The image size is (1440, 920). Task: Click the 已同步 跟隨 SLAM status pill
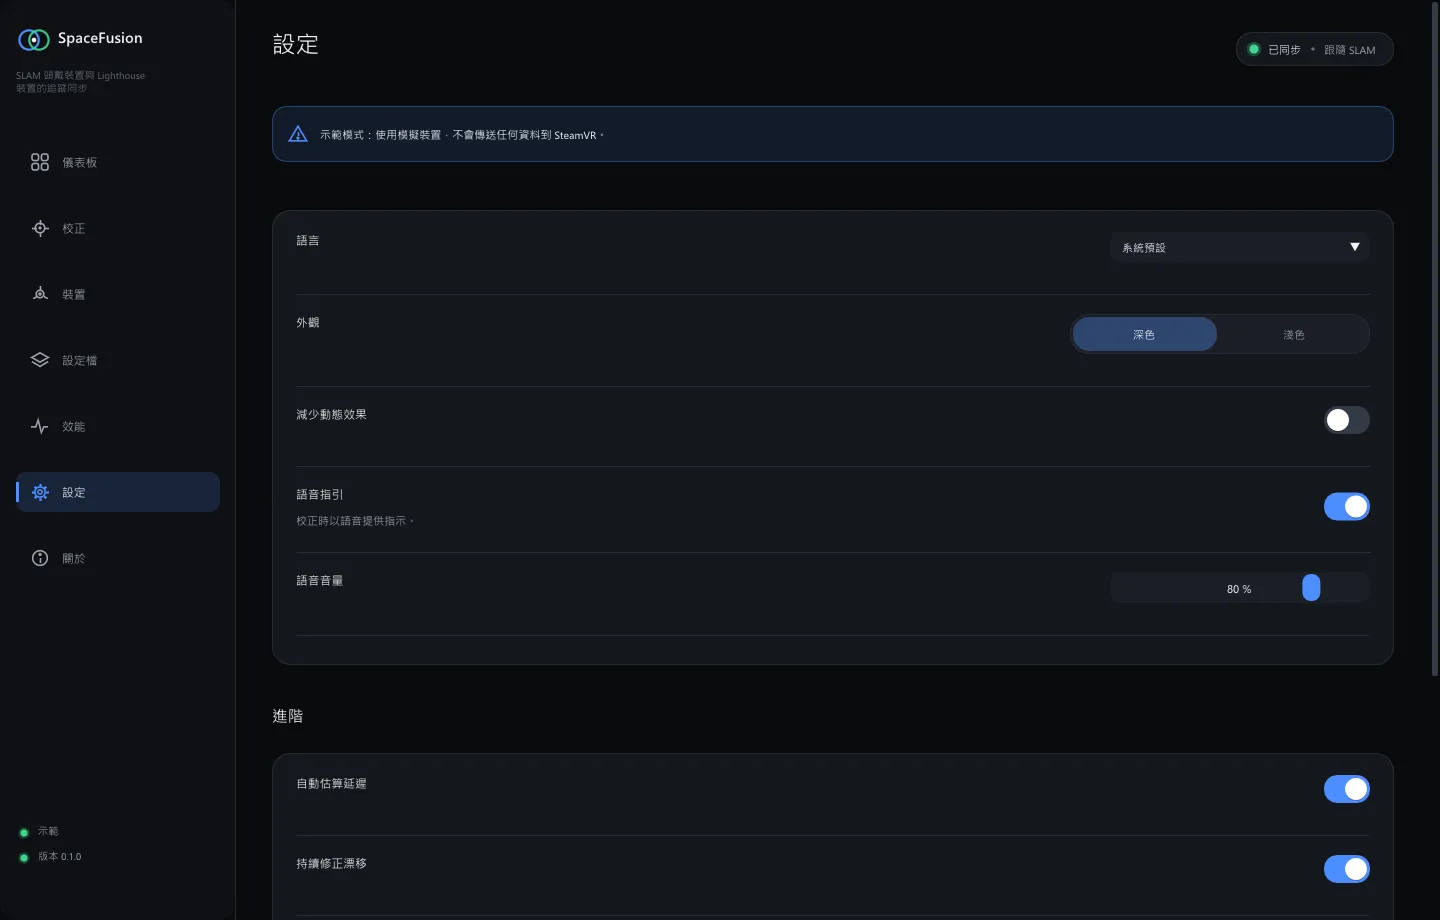tap(1315, 49)
